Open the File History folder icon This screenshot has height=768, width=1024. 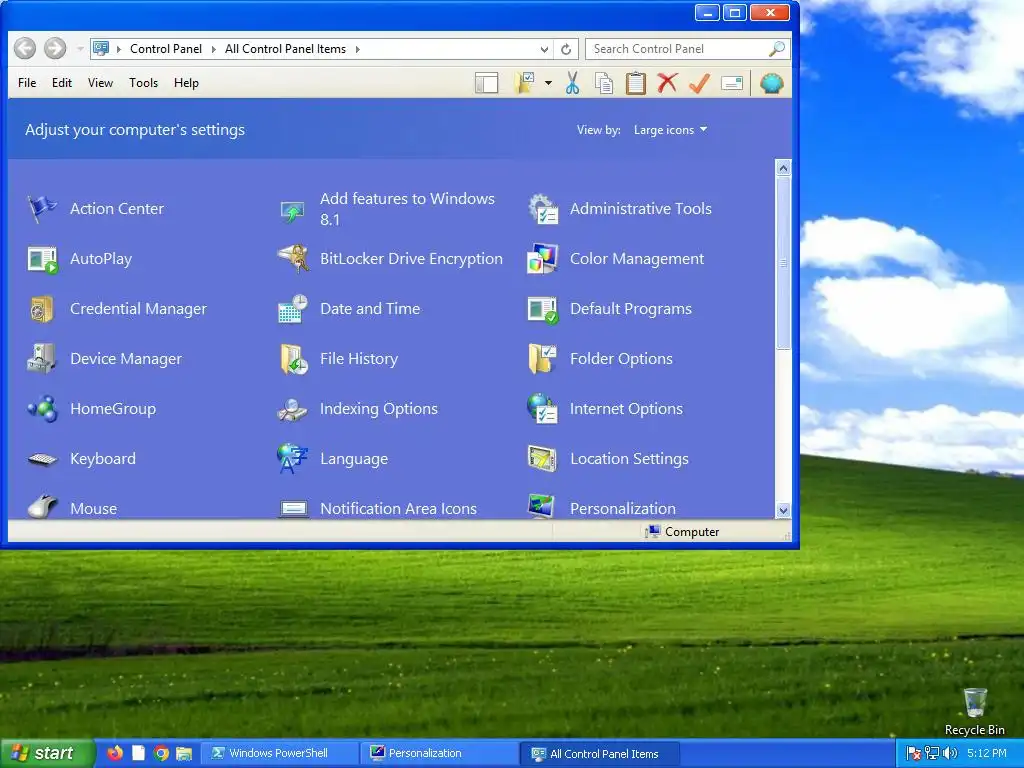pos(292,359)
